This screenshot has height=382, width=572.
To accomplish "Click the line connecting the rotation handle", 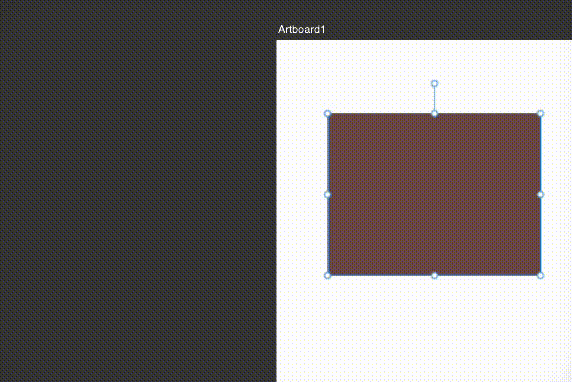I will coord(434,99).
